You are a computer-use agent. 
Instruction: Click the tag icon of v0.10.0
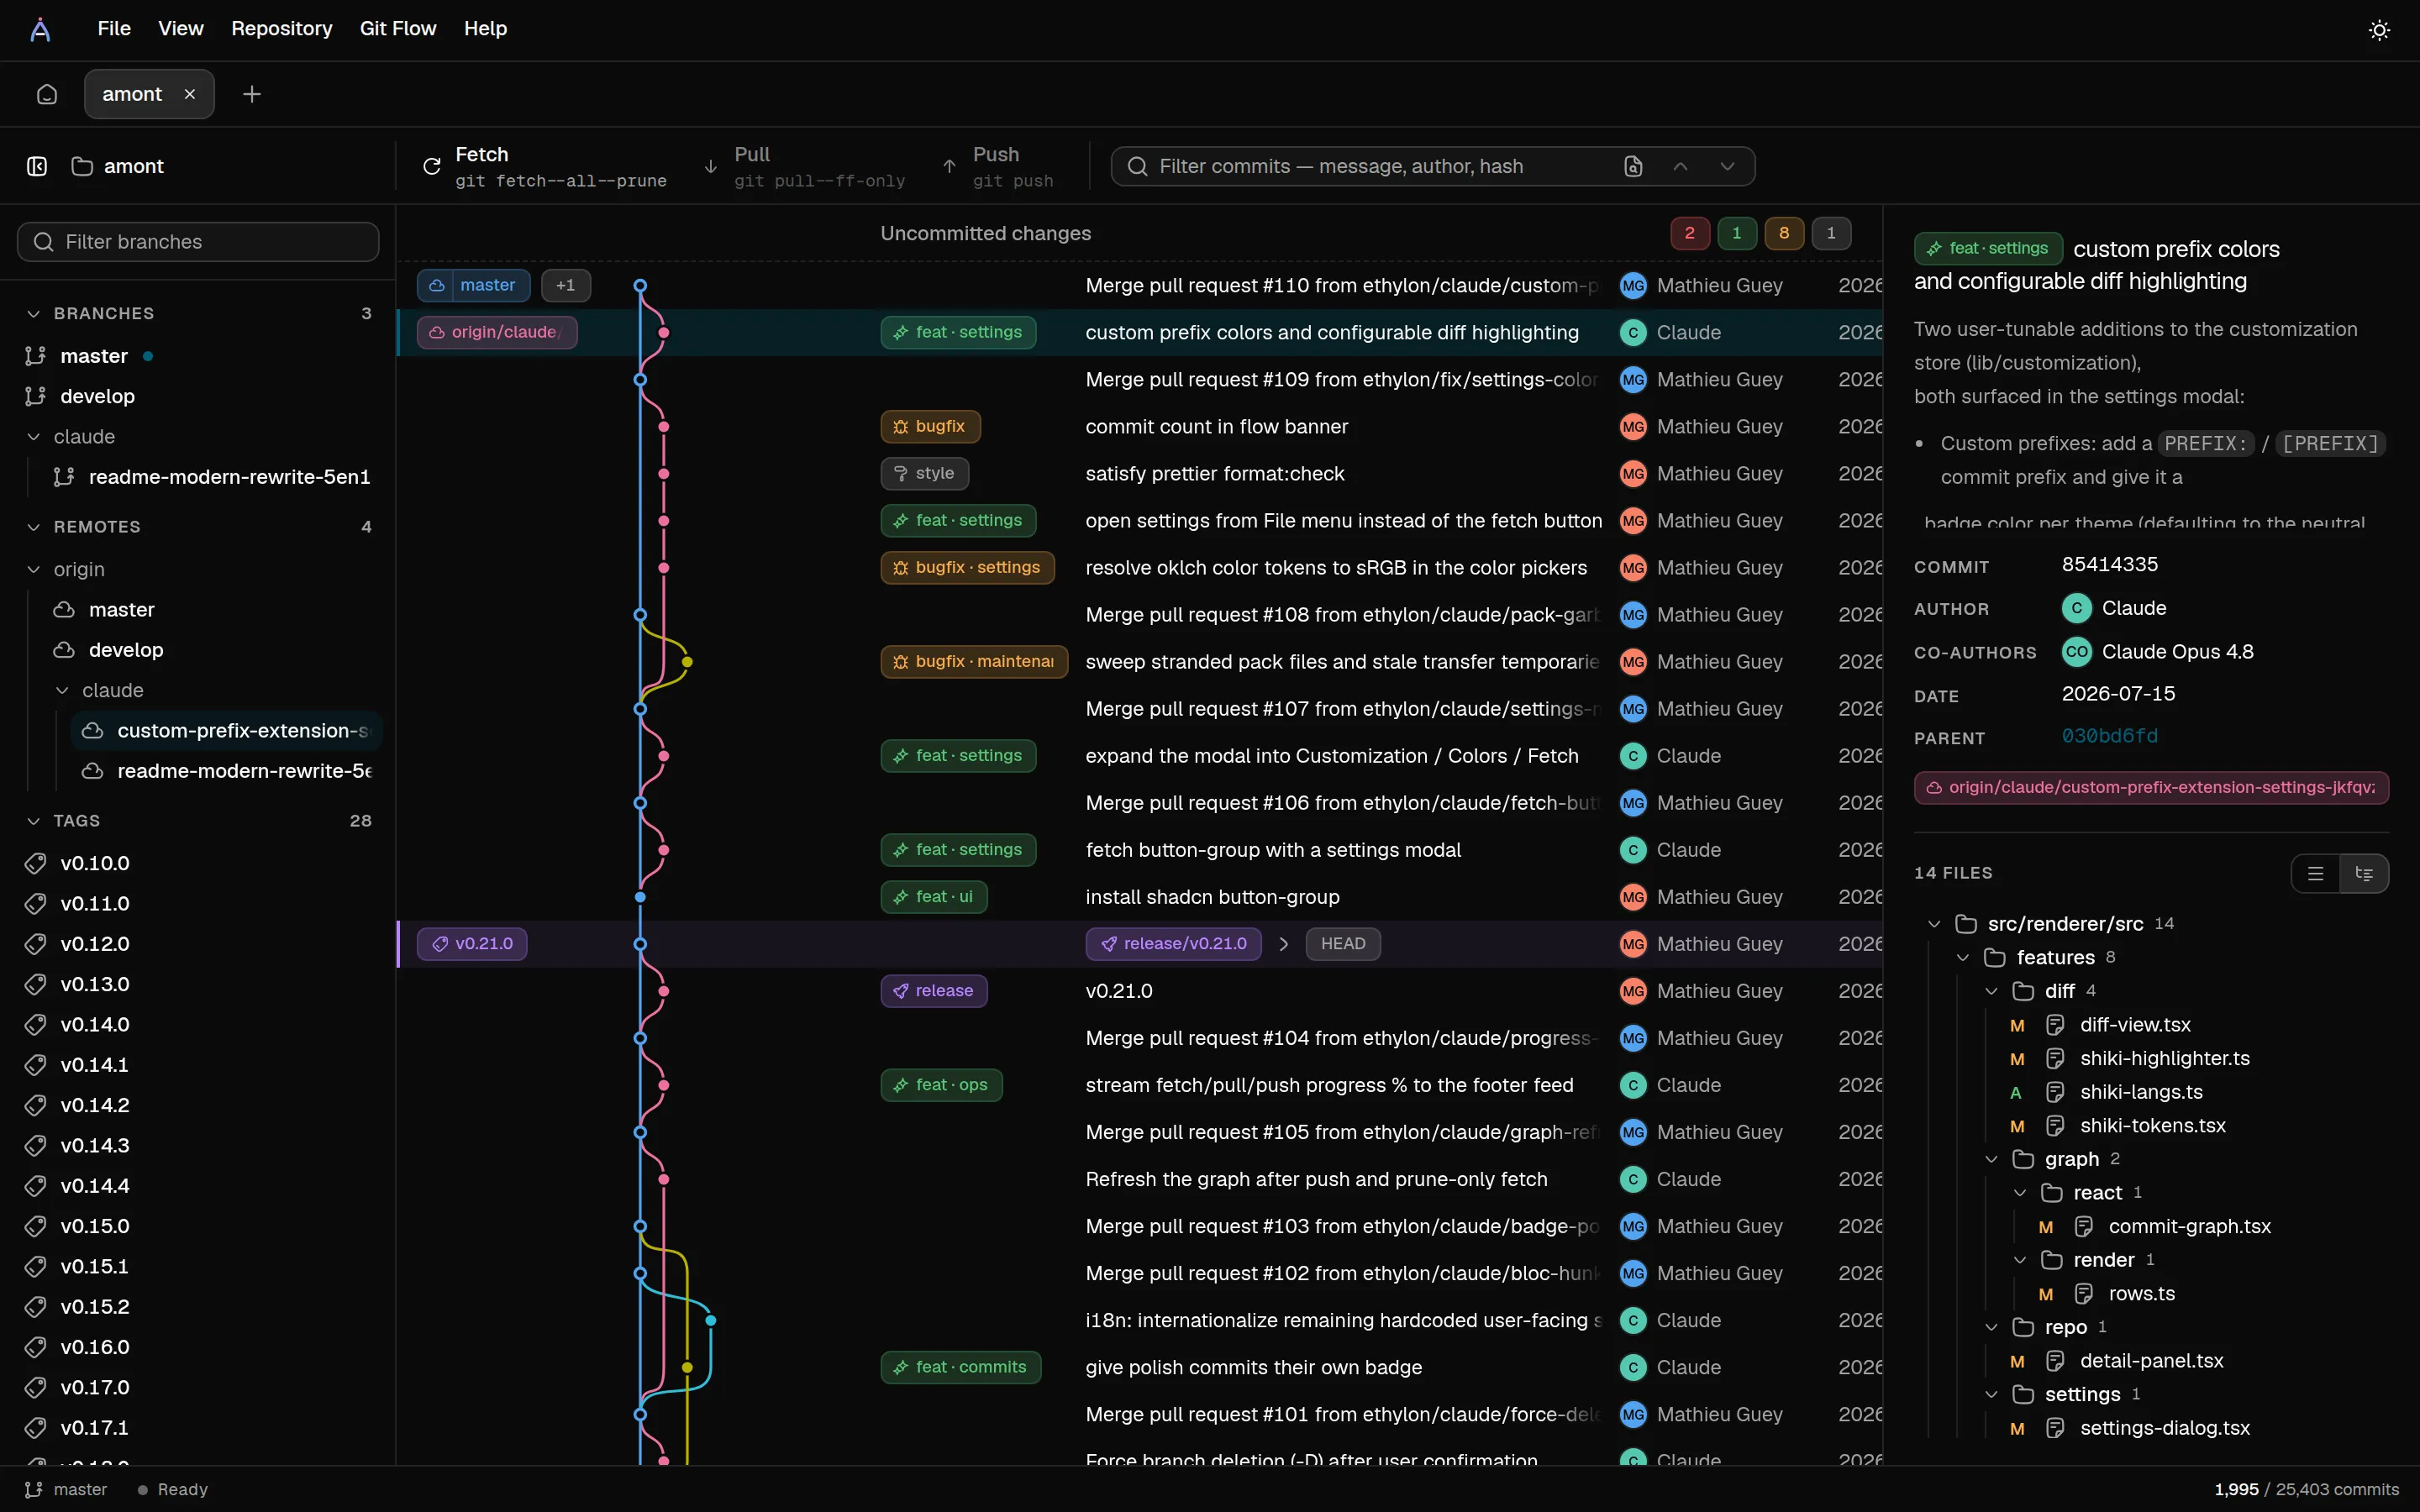(x=36, y=863)
